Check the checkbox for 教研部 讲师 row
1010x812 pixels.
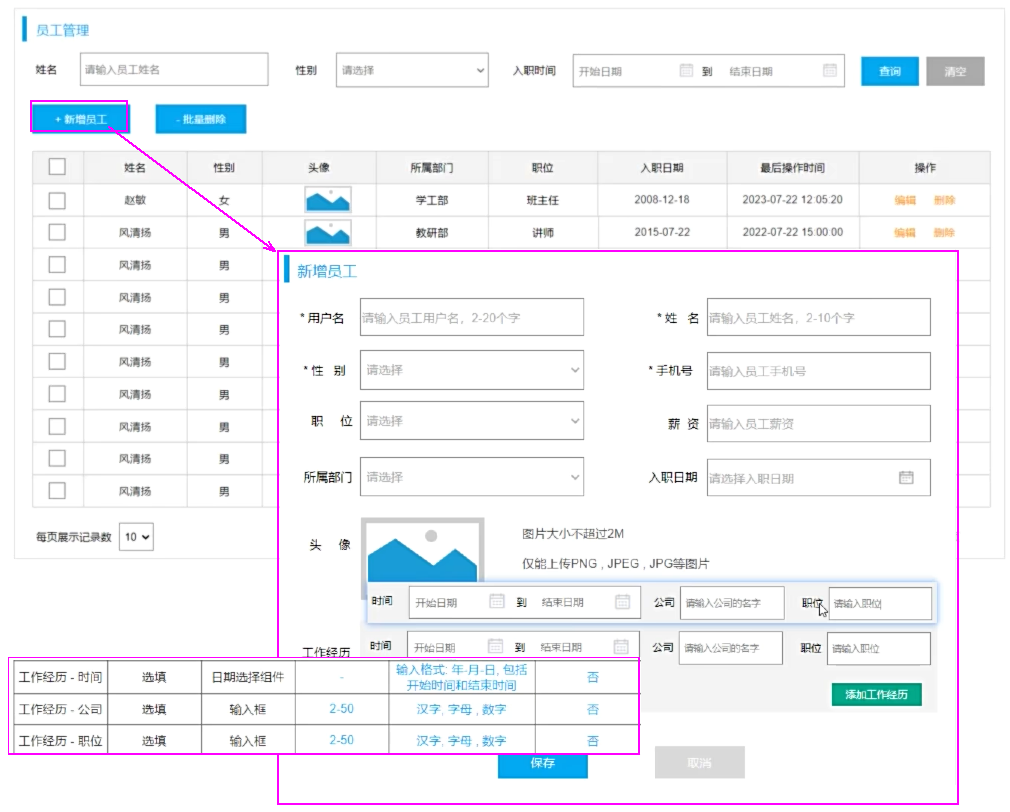coord(57,233)
